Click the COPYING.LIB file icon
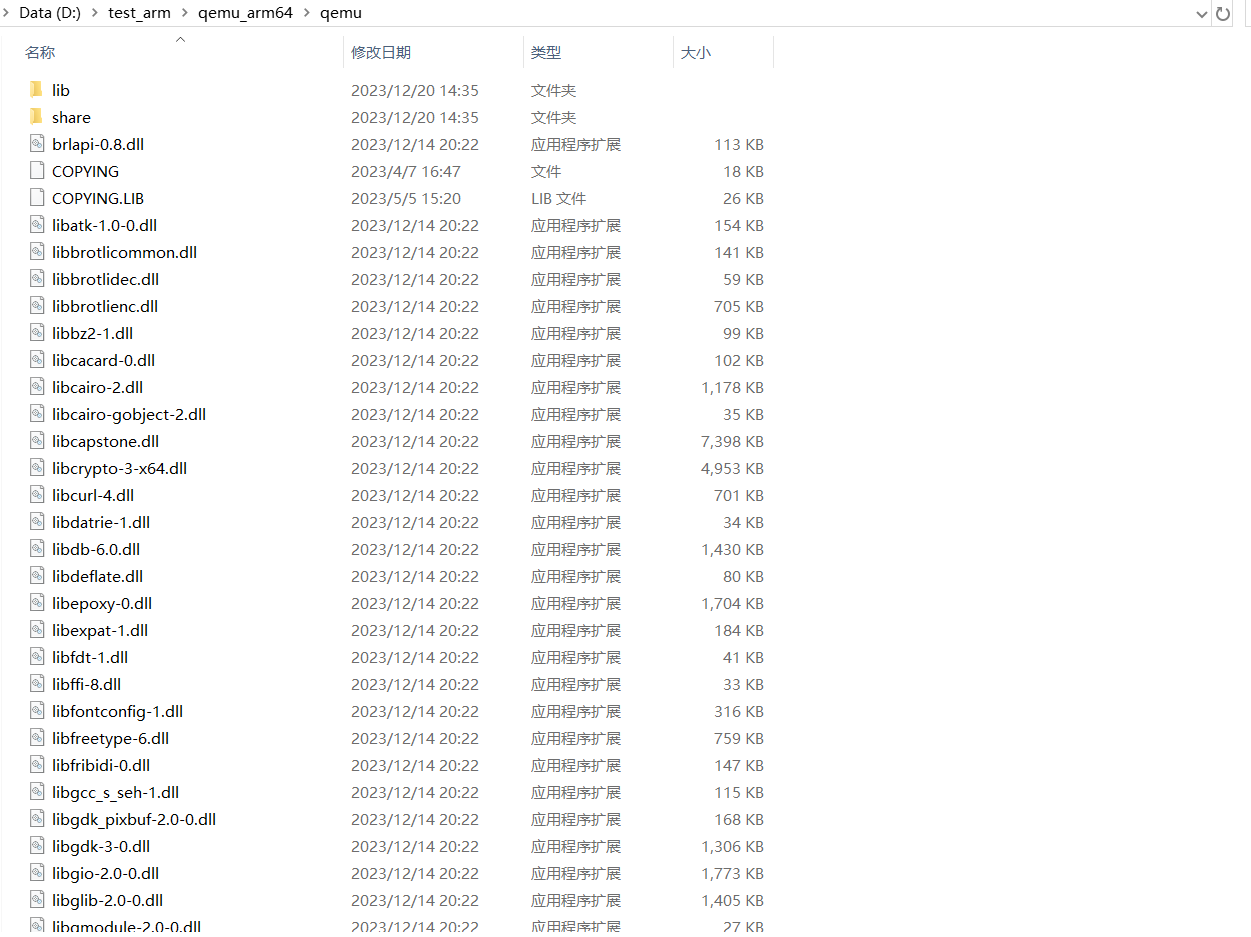The image size is (1251, 937). [x=37, y=198]
